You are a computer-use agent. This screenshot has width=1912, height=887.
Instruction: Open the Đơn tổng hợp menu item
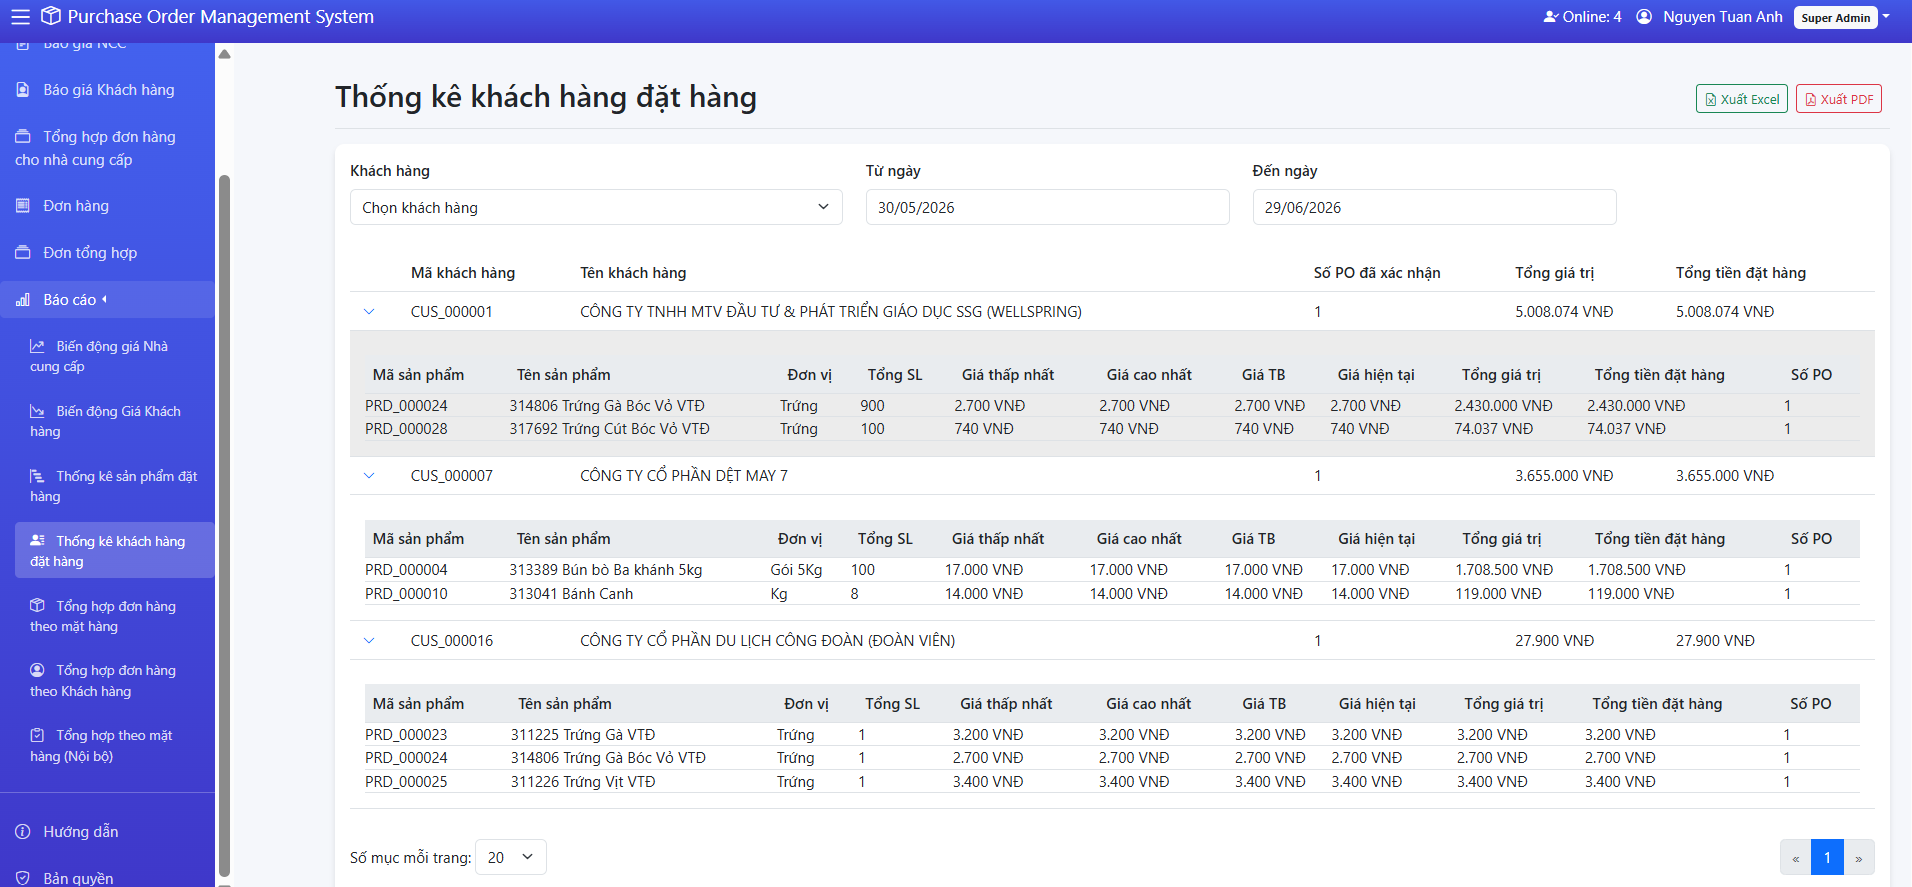tap(107, 253)
